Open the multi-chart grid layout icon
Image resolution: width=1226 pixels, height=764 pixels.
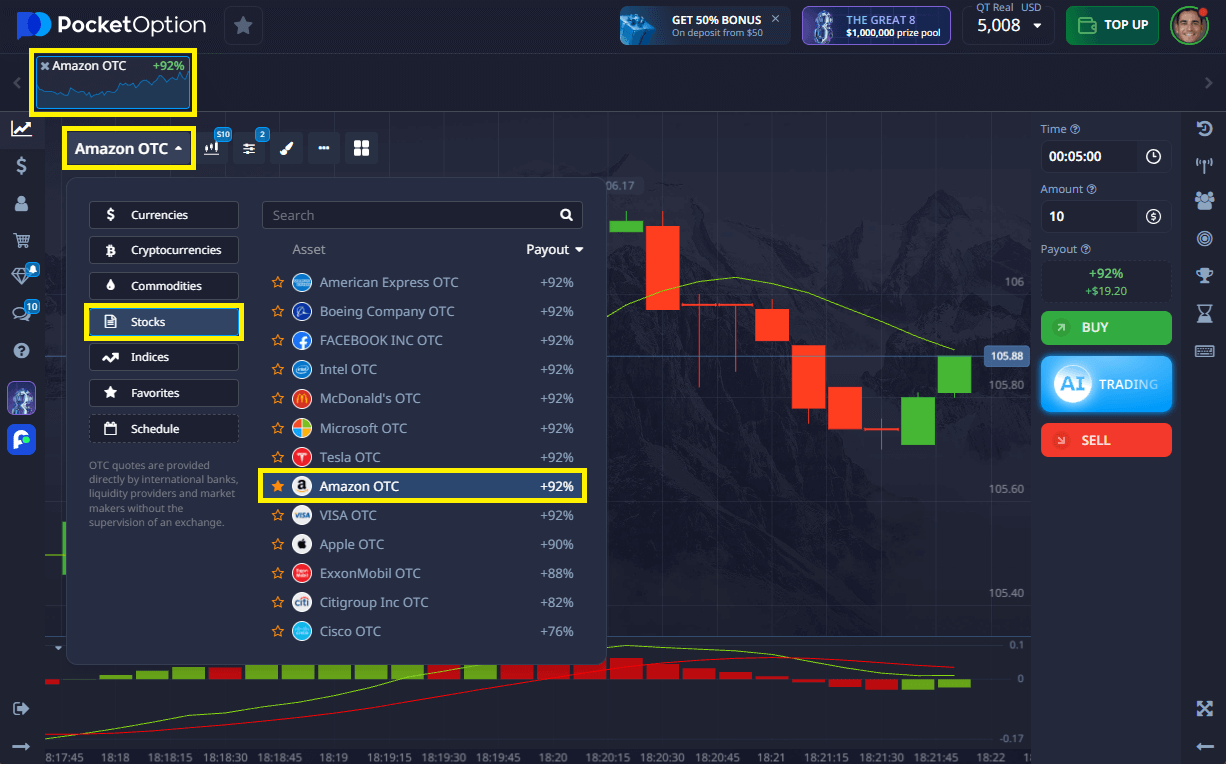point(361,148)
